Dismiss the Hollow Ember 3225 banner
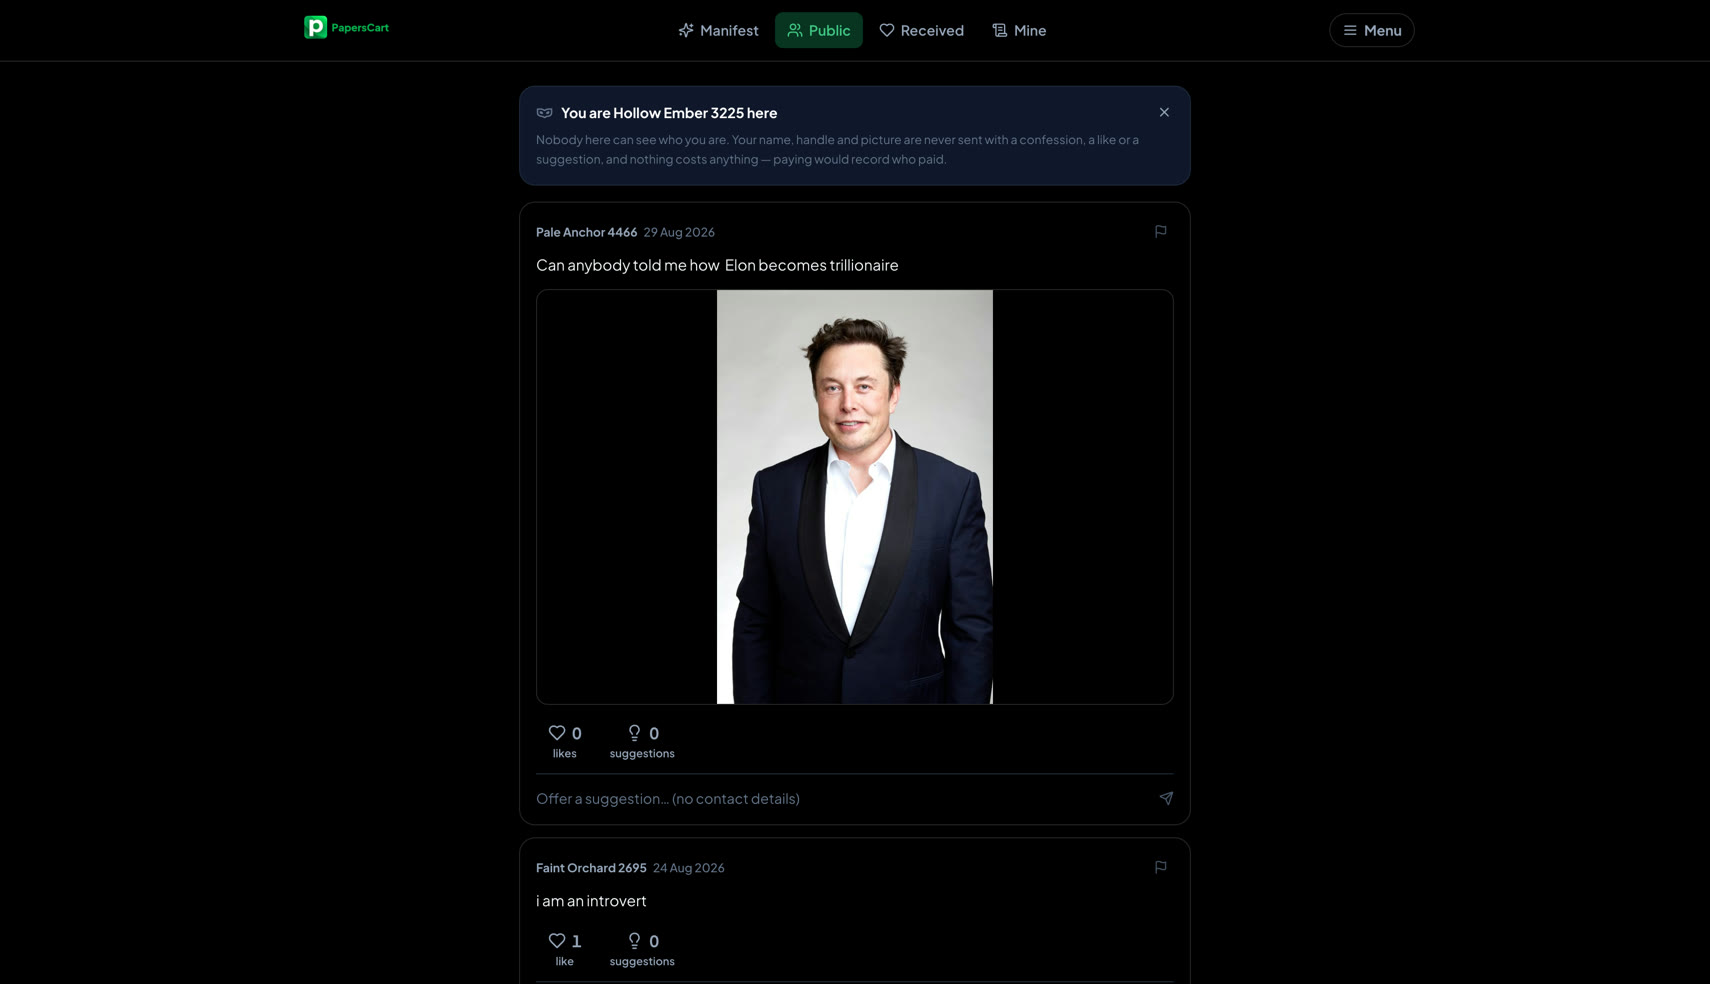Screen dimensions: 1710x984 click(1164, 112)
